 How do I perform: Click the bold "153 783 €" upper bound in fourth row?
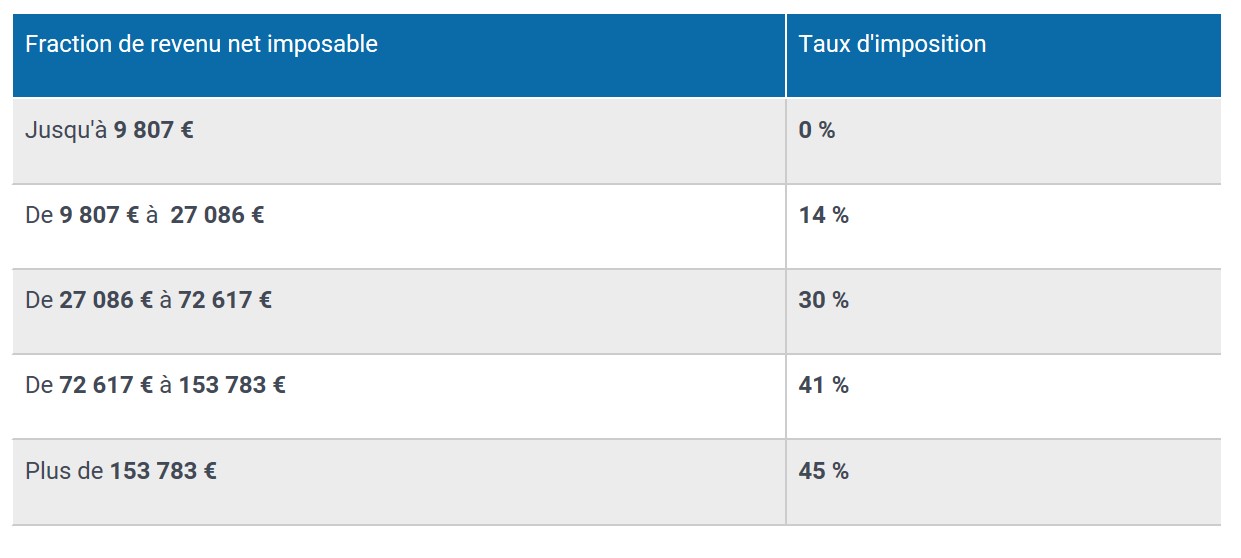click(232, 385)
